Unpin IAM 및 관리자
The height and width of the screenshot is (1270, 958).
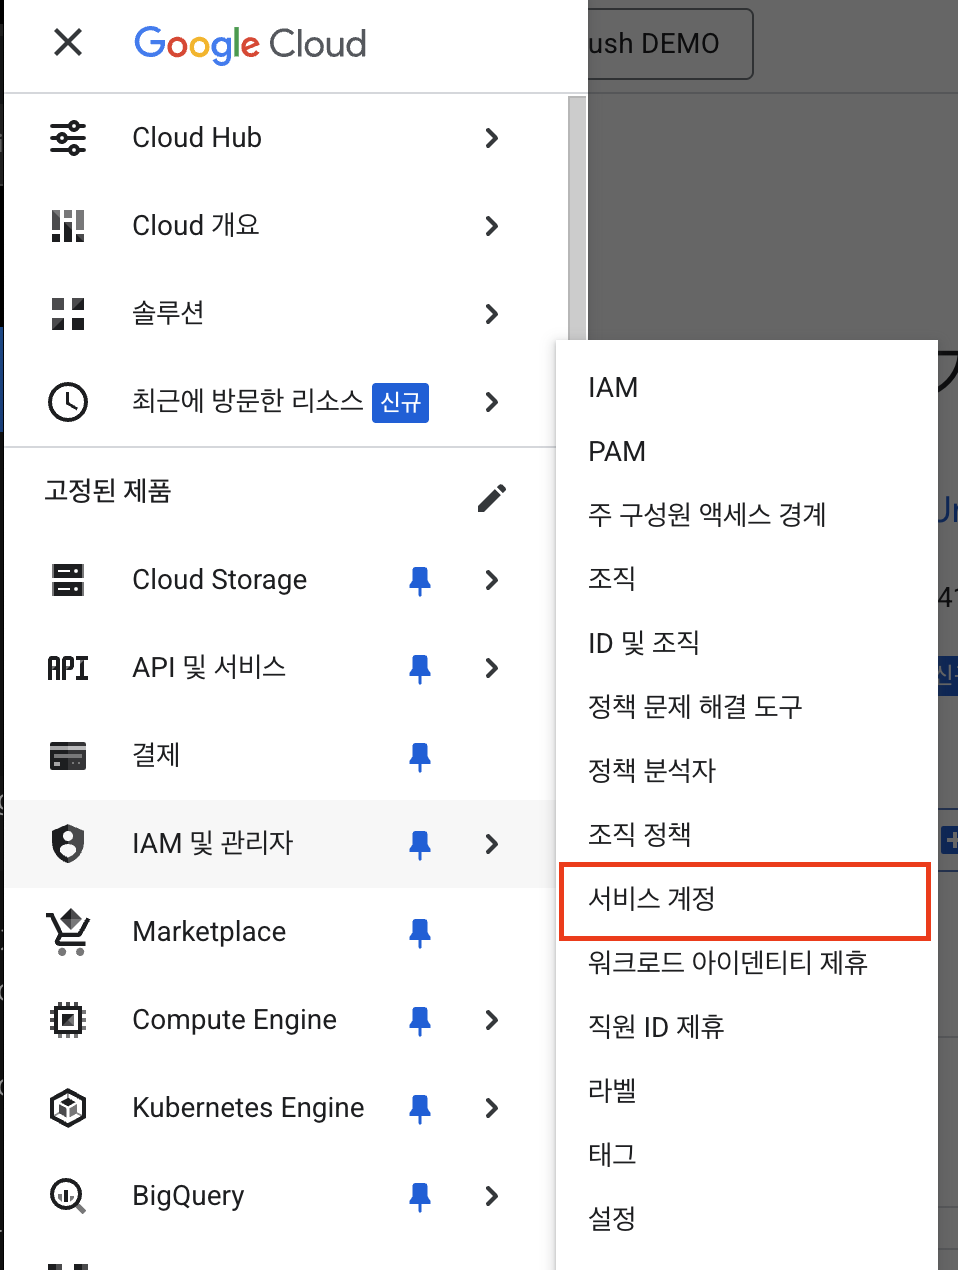point(420,845)
